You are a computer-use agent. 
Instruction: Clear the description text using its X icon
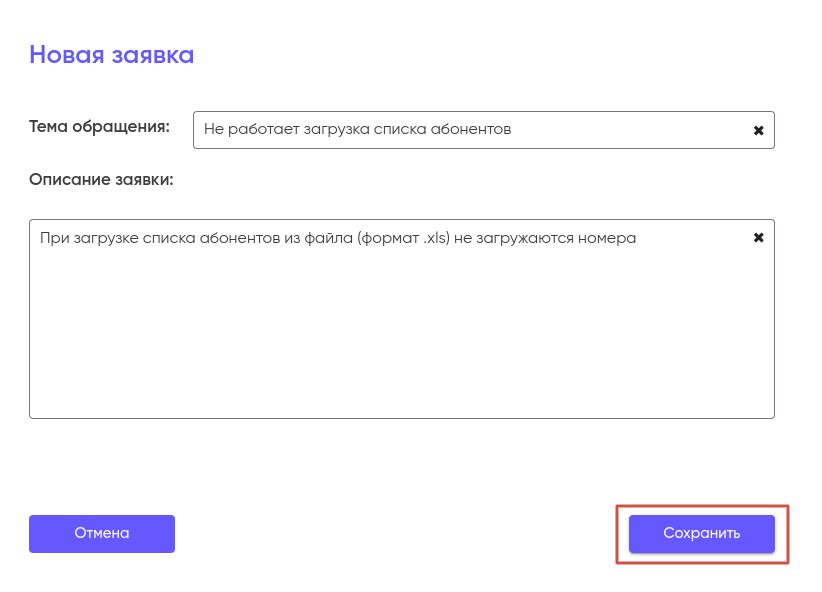click(758, 238)
